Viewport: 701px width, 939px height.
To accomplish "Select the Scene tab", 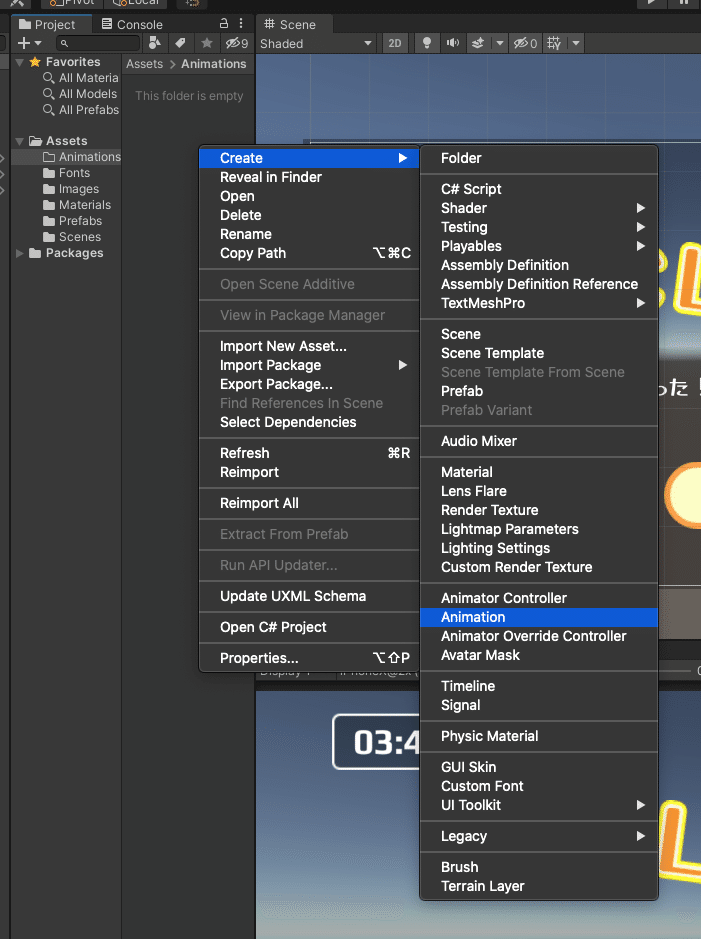I will [290, 25].
